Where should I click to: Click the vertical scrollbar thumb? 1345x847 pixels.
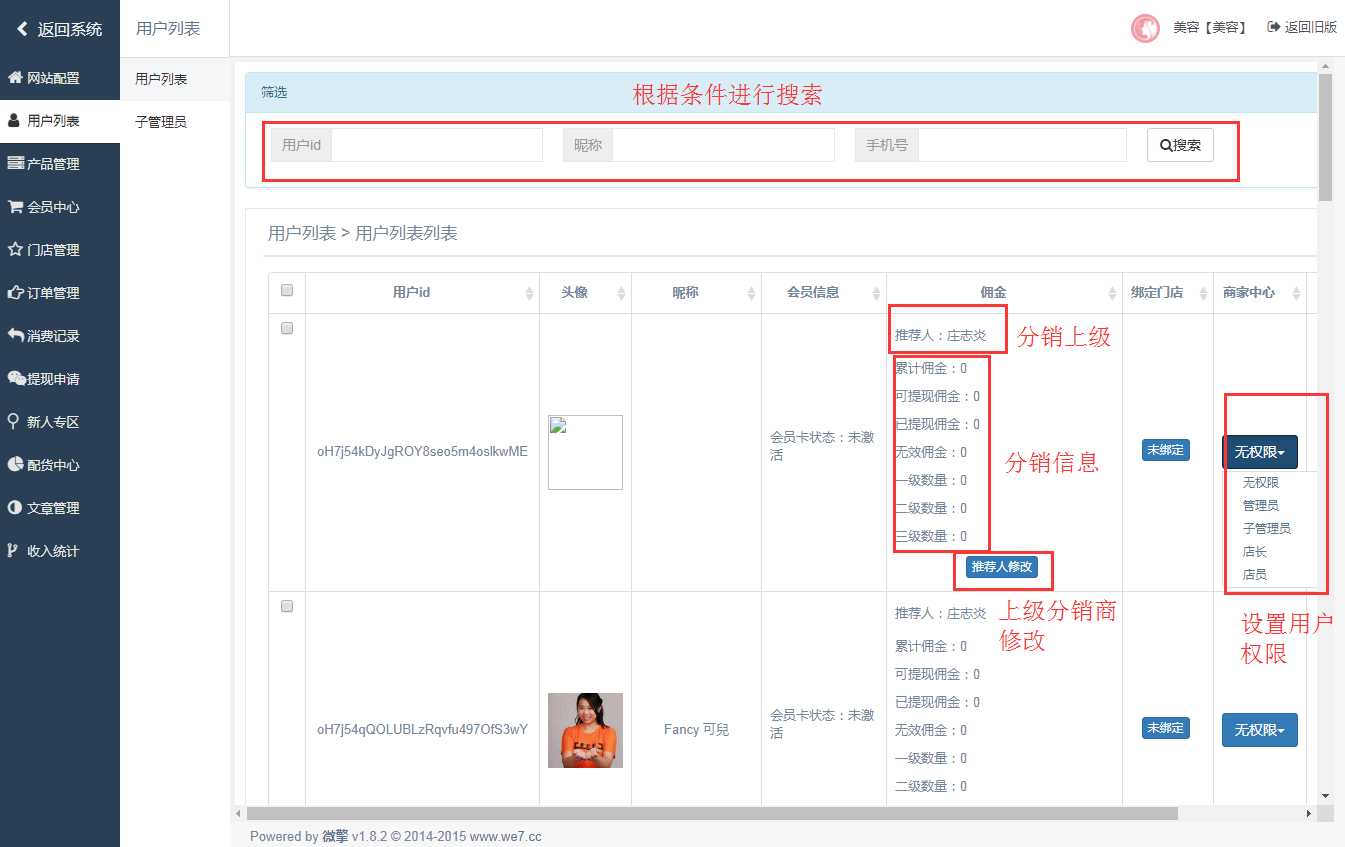tap(1326, 137)
